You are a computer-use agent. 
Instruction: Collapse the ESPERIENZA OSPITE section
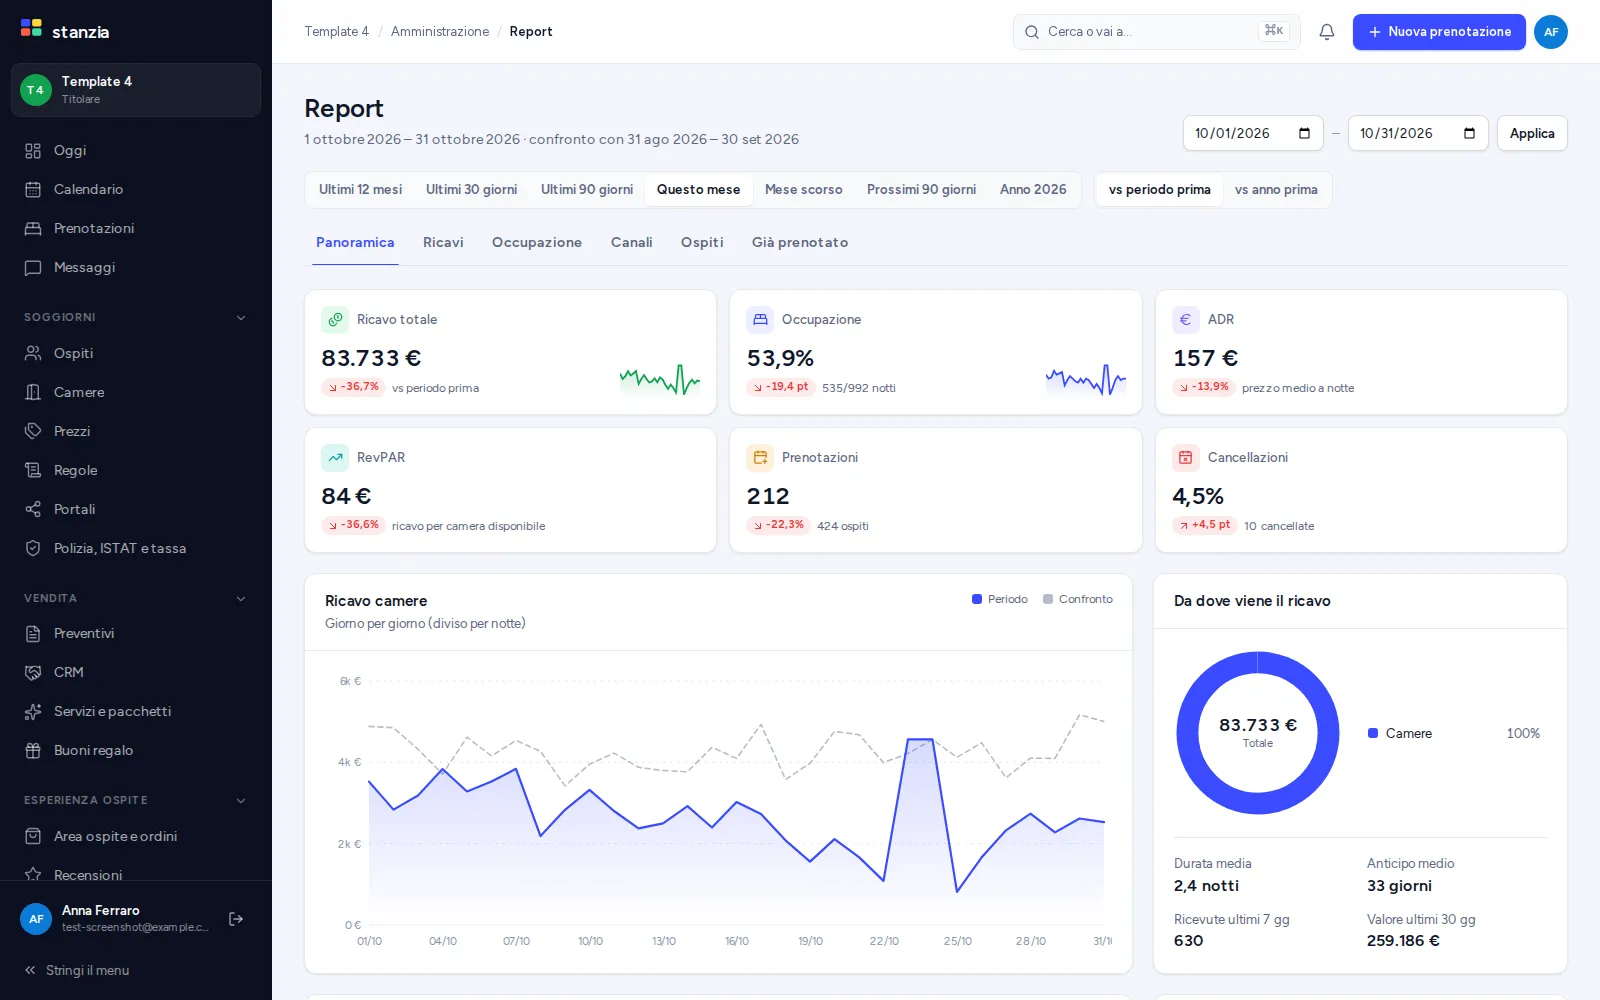(240, 800)
